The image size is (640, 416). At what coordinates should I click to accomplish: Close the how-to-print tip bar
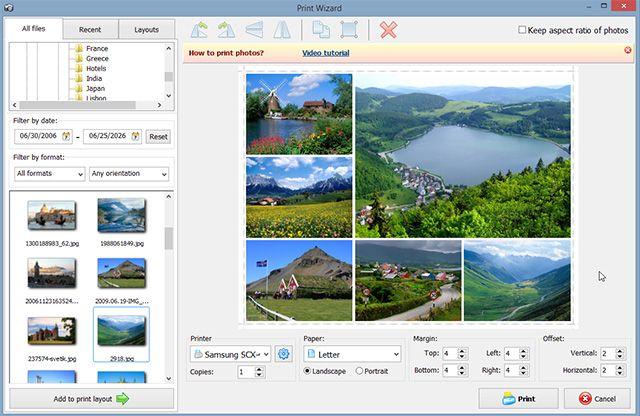[628, 50]
